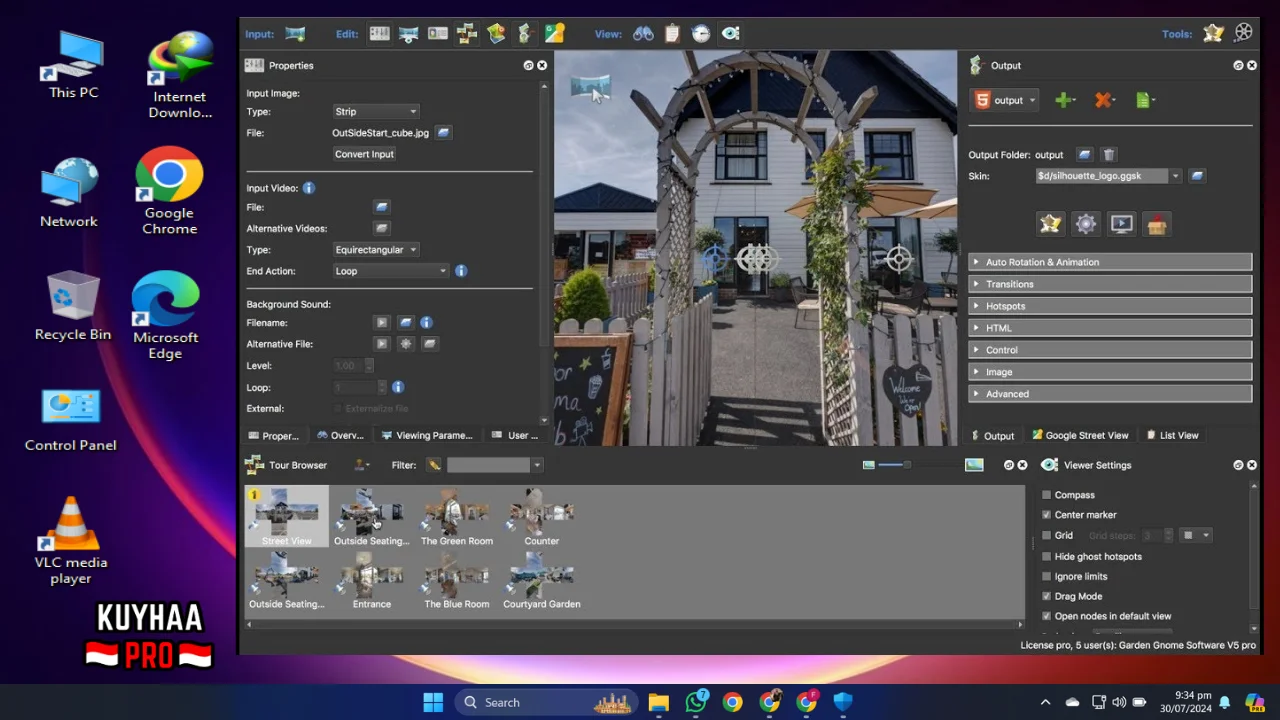This screenshot has height=720, width=1280.
Task: Expand Auto Rotation & Animation section
Action: pos(1110,262)
